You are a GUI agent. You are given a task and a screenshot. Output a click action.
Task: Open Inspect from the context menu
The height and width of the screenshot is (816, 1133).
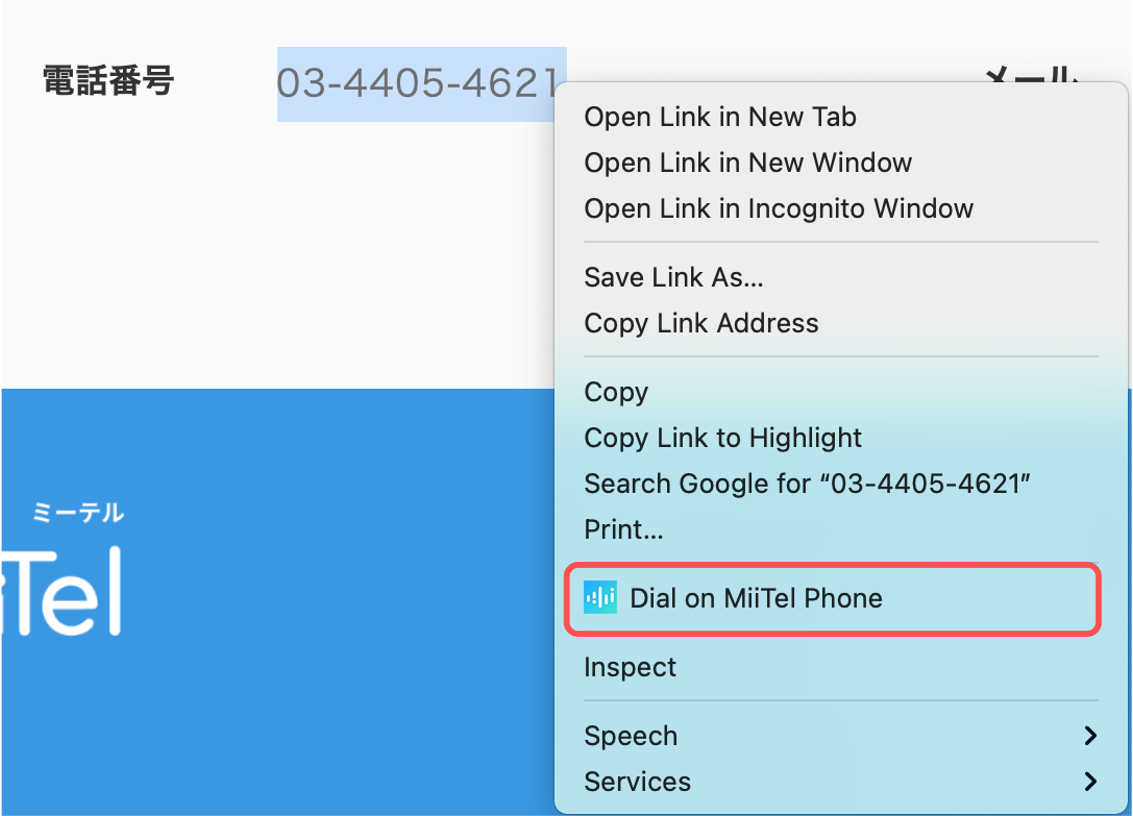[x=629, y=667]
